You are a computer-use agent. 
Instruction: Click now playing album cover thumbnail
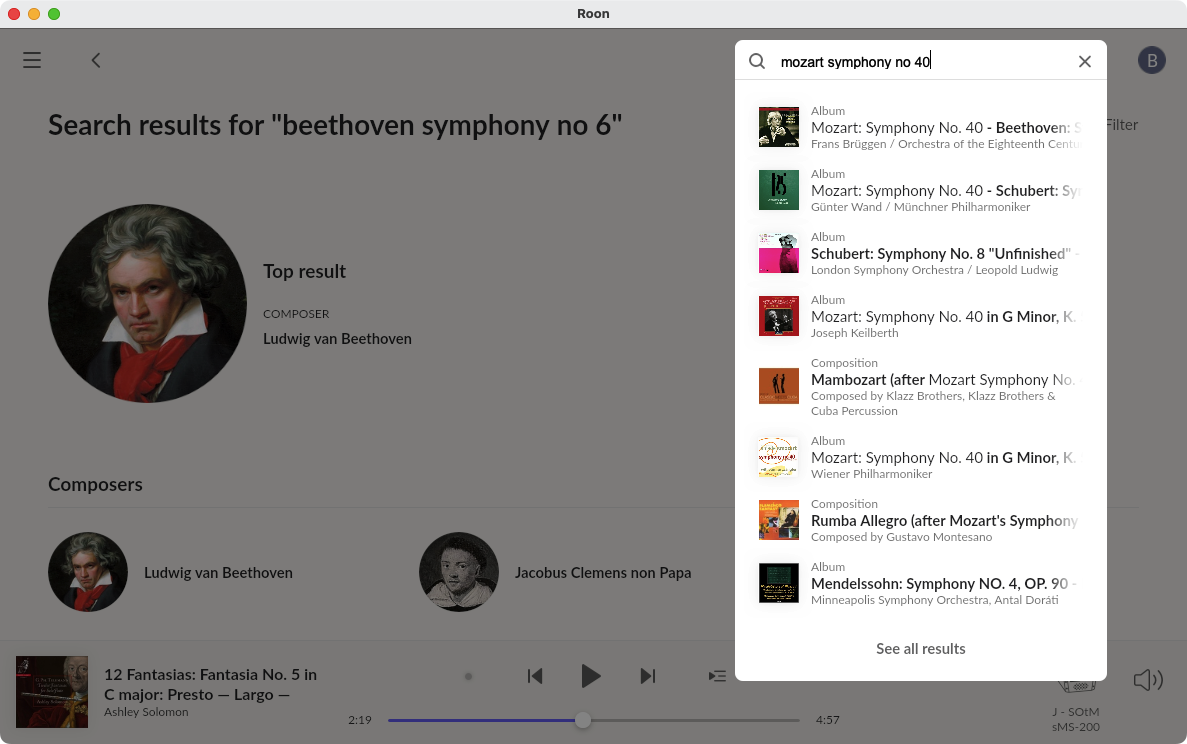click(52, 692)
